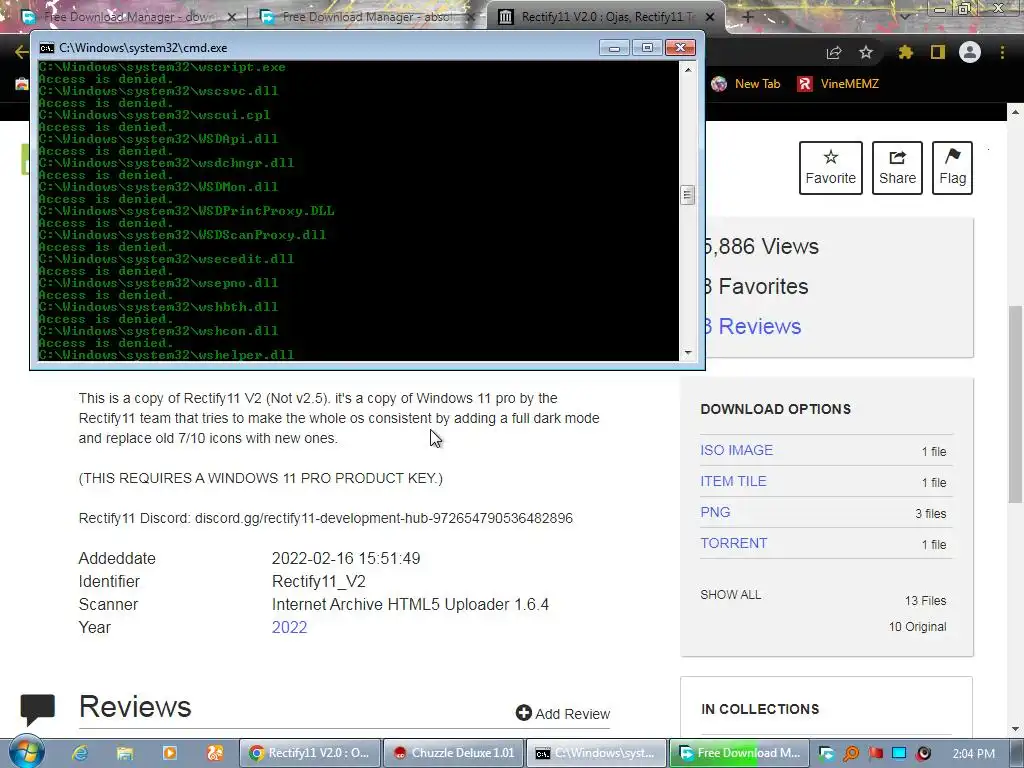Open the Chrome profile avatar

pos(970,52)
